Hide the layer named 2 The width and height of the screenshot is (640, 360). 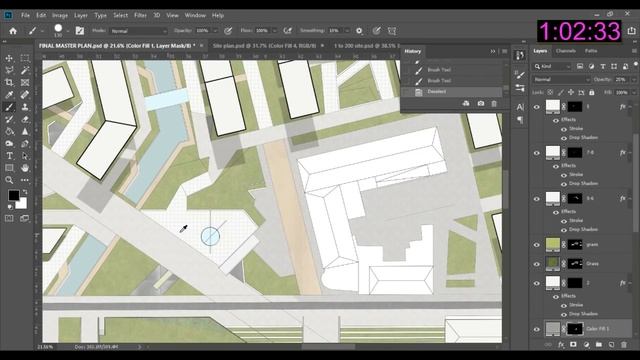(536, 283)
